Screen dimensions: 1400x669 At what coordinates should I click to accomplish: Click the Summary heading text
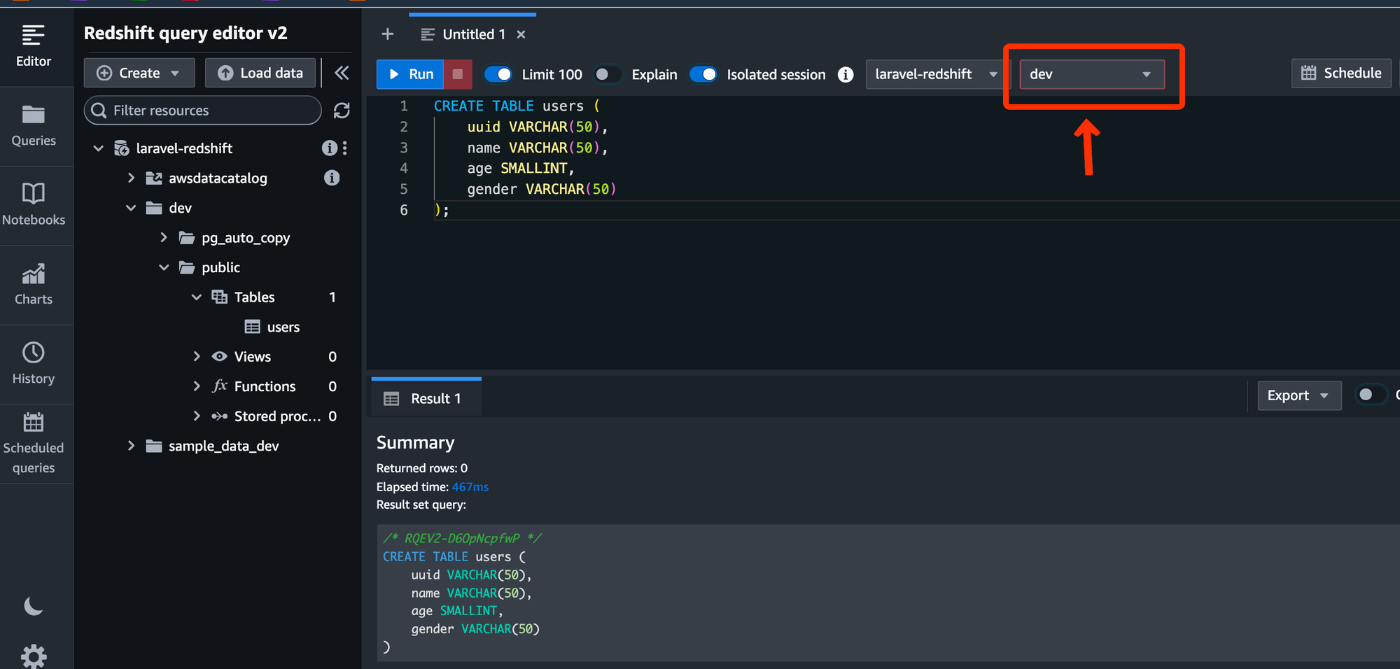[415, 442]
